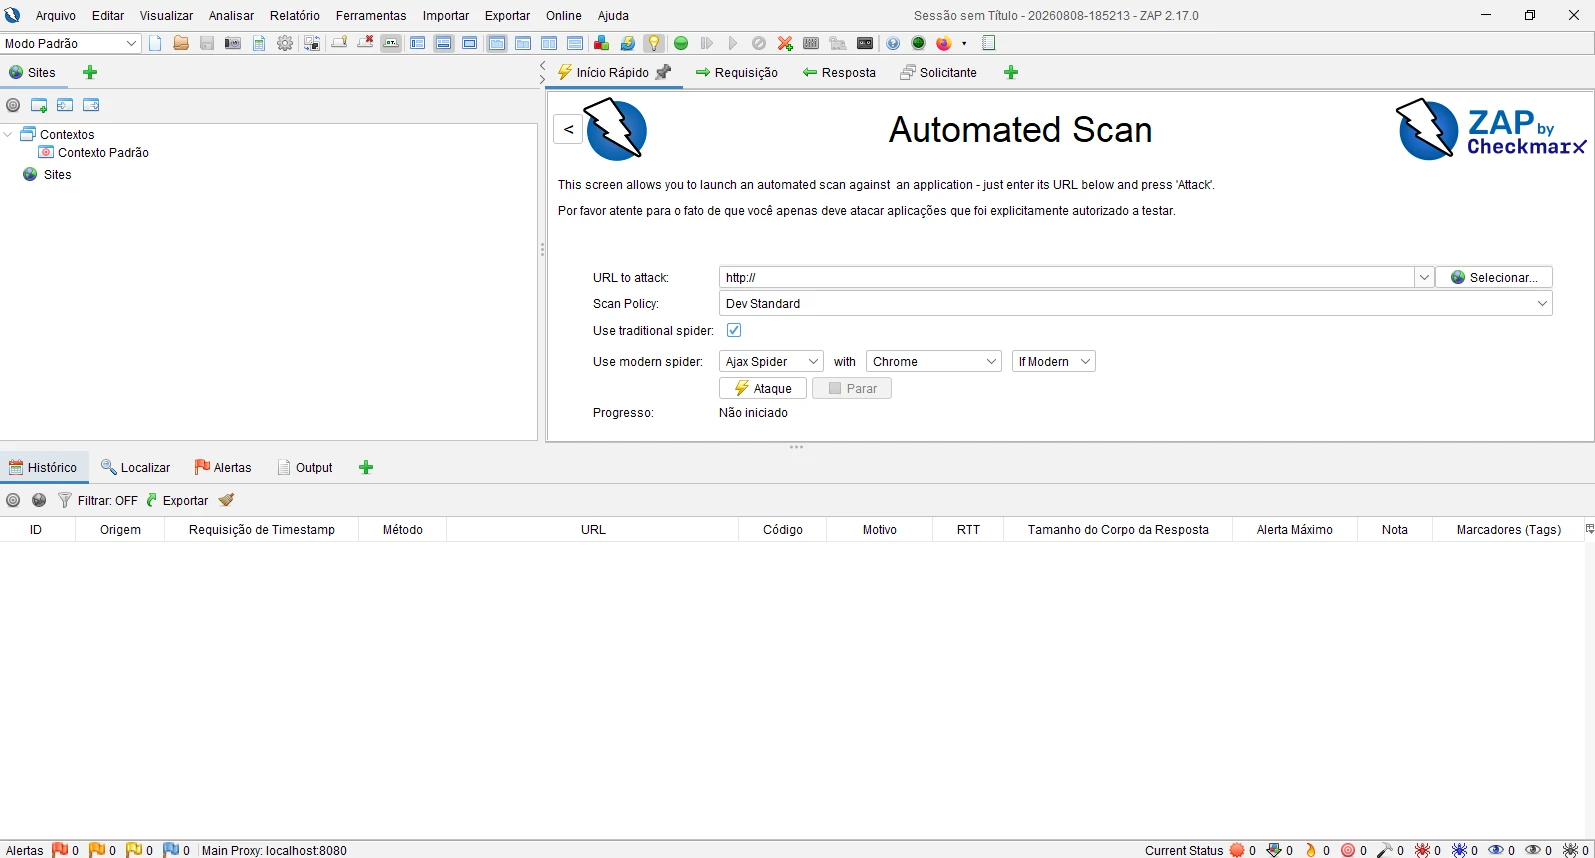Click the blue AJAX spider status icon
Viewport: 1595px width, 858px height.
click(x=1459, y=850)
